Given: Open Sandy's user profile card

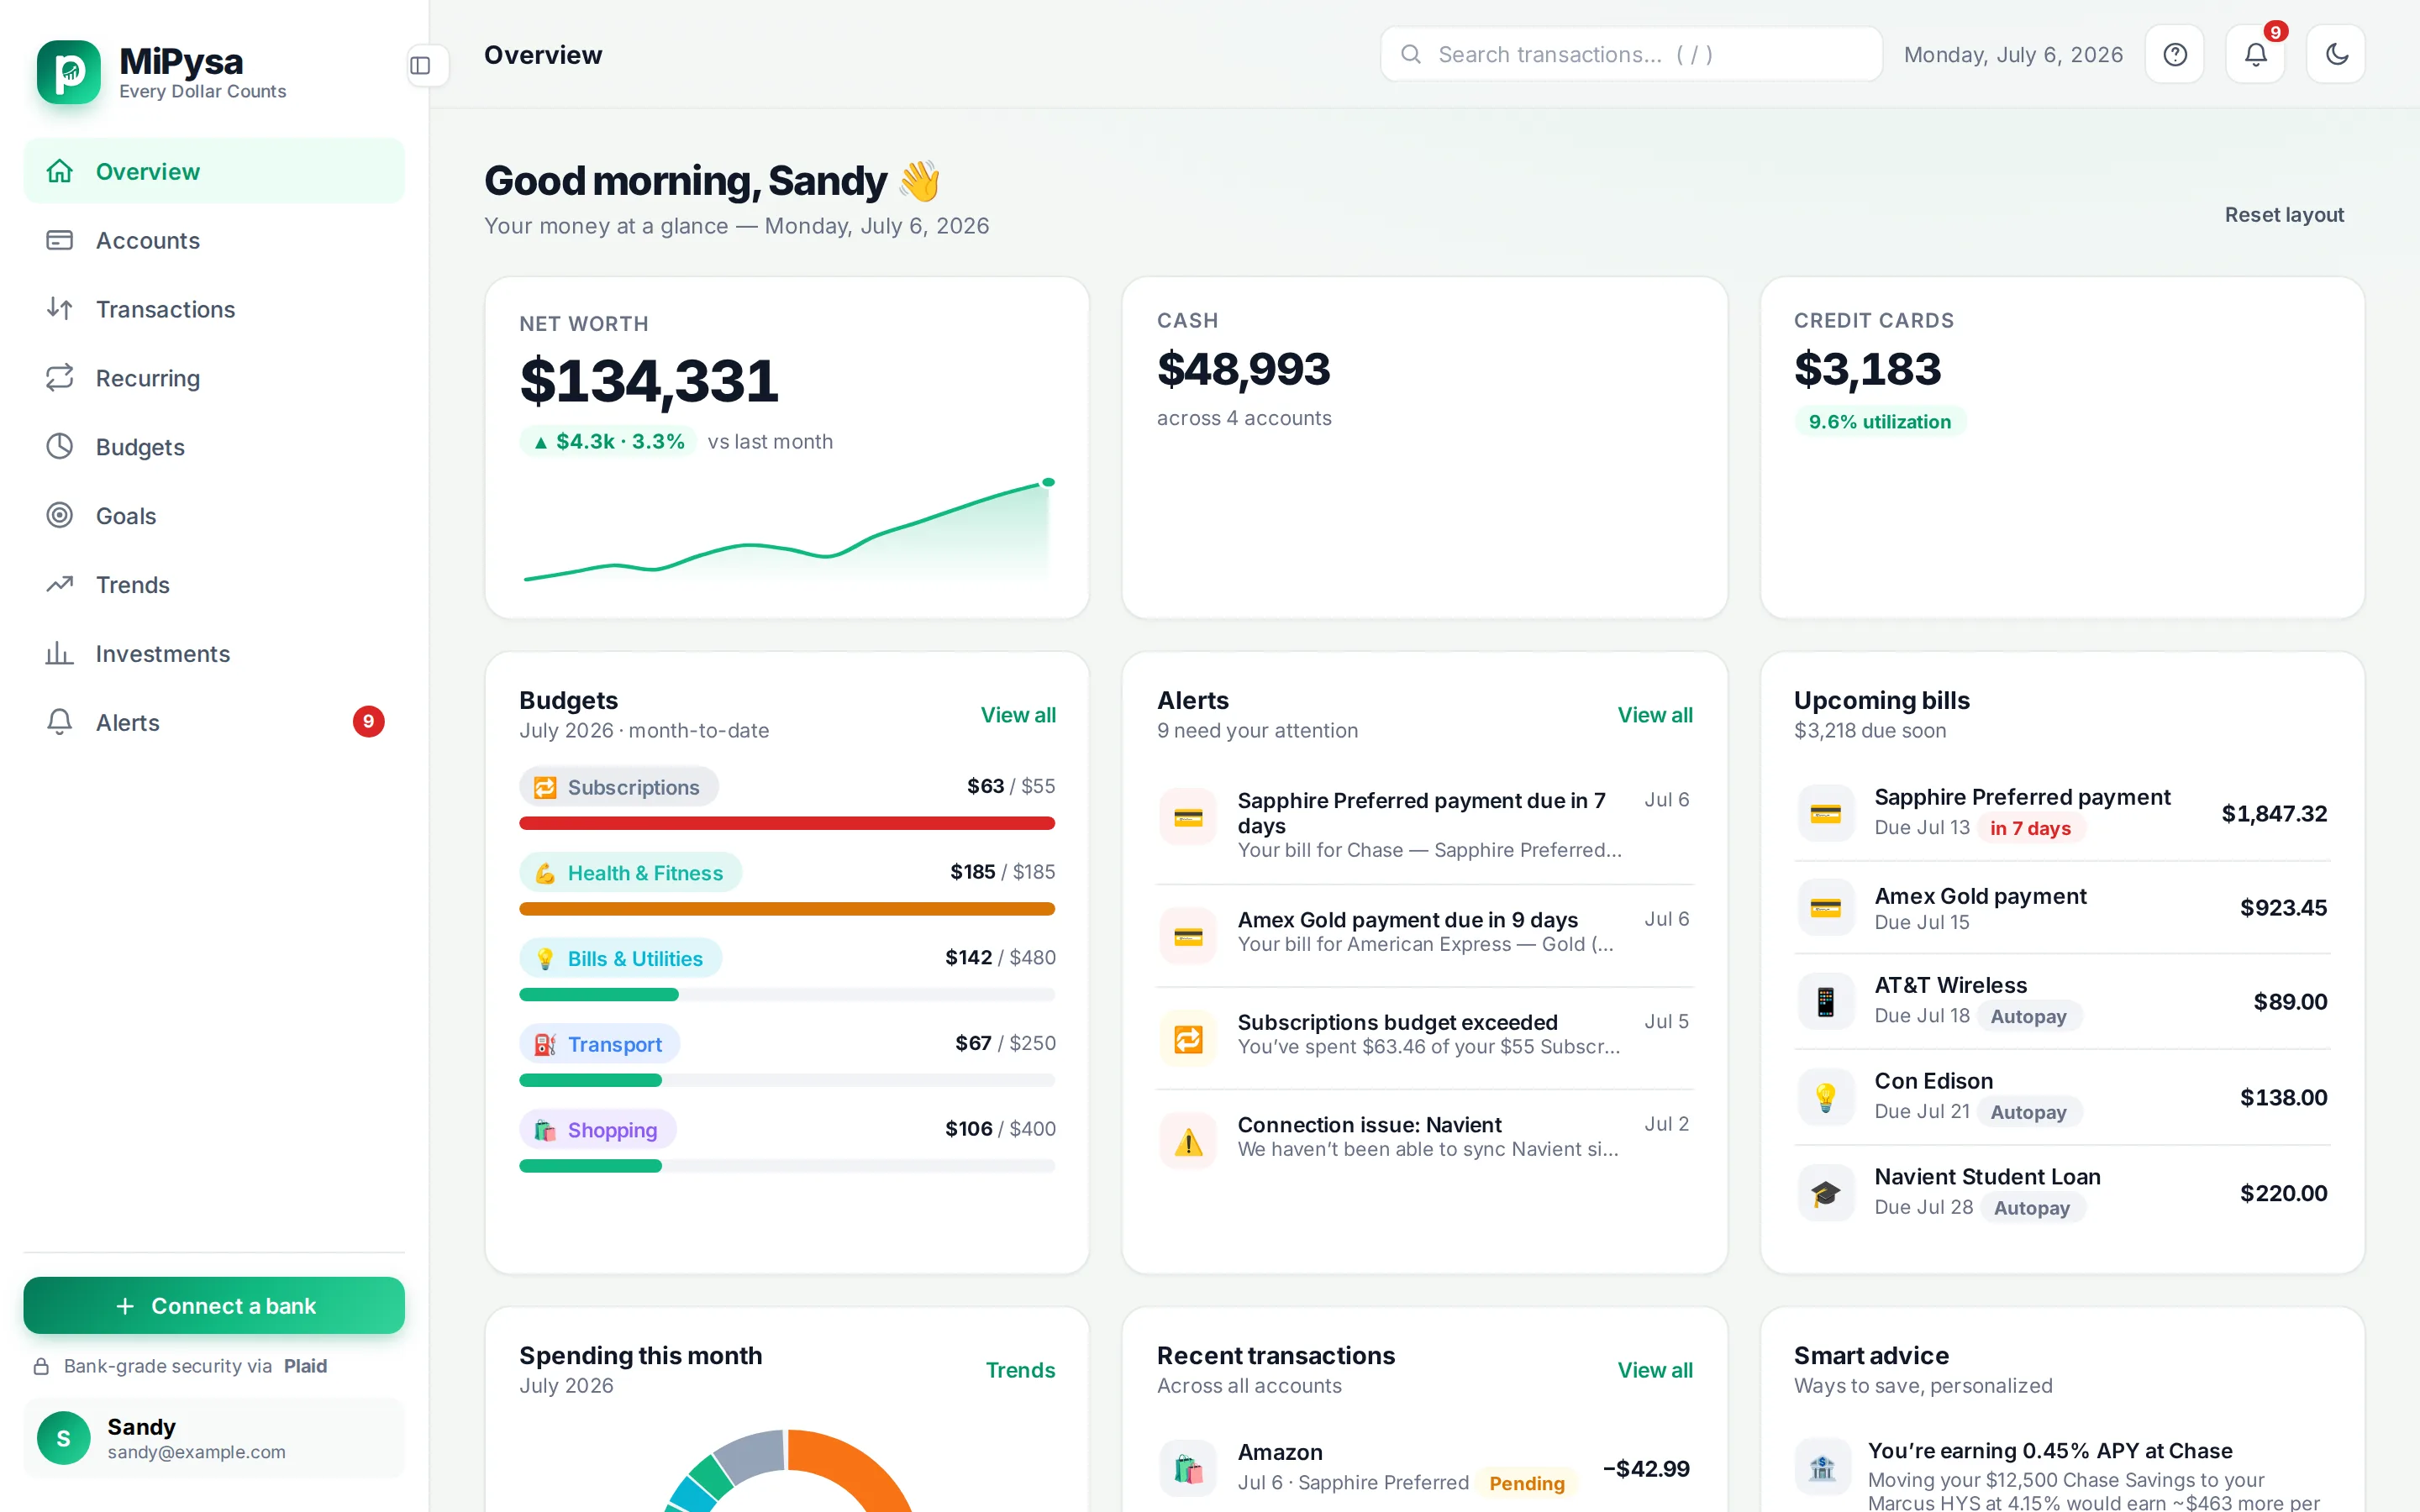Looking at the screenshot, I should [214, 1438].
